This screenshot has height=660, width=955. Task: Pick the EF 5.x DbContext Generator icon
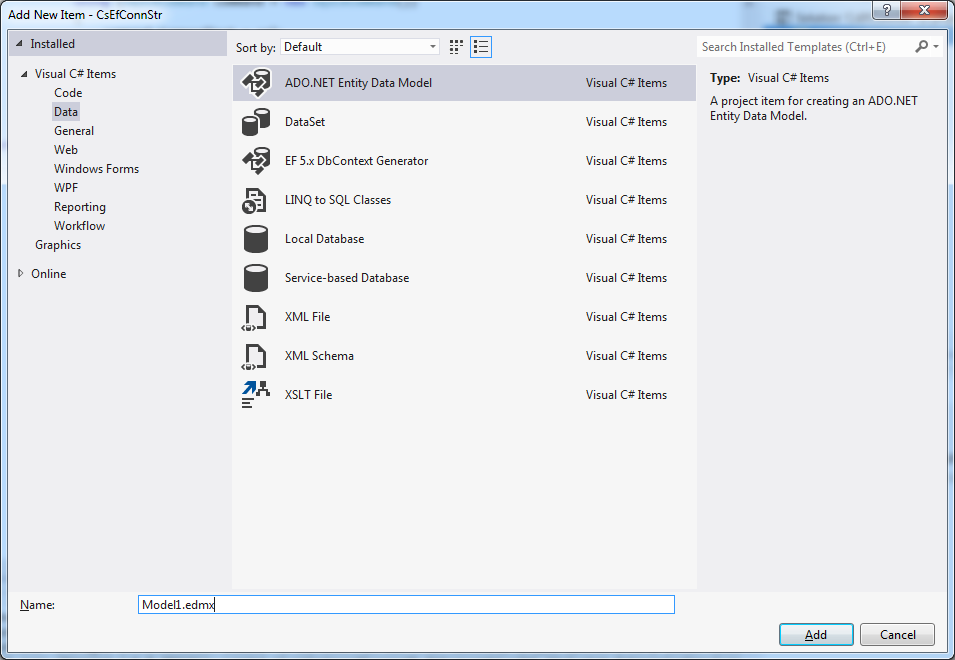click(x=256, y=161)
